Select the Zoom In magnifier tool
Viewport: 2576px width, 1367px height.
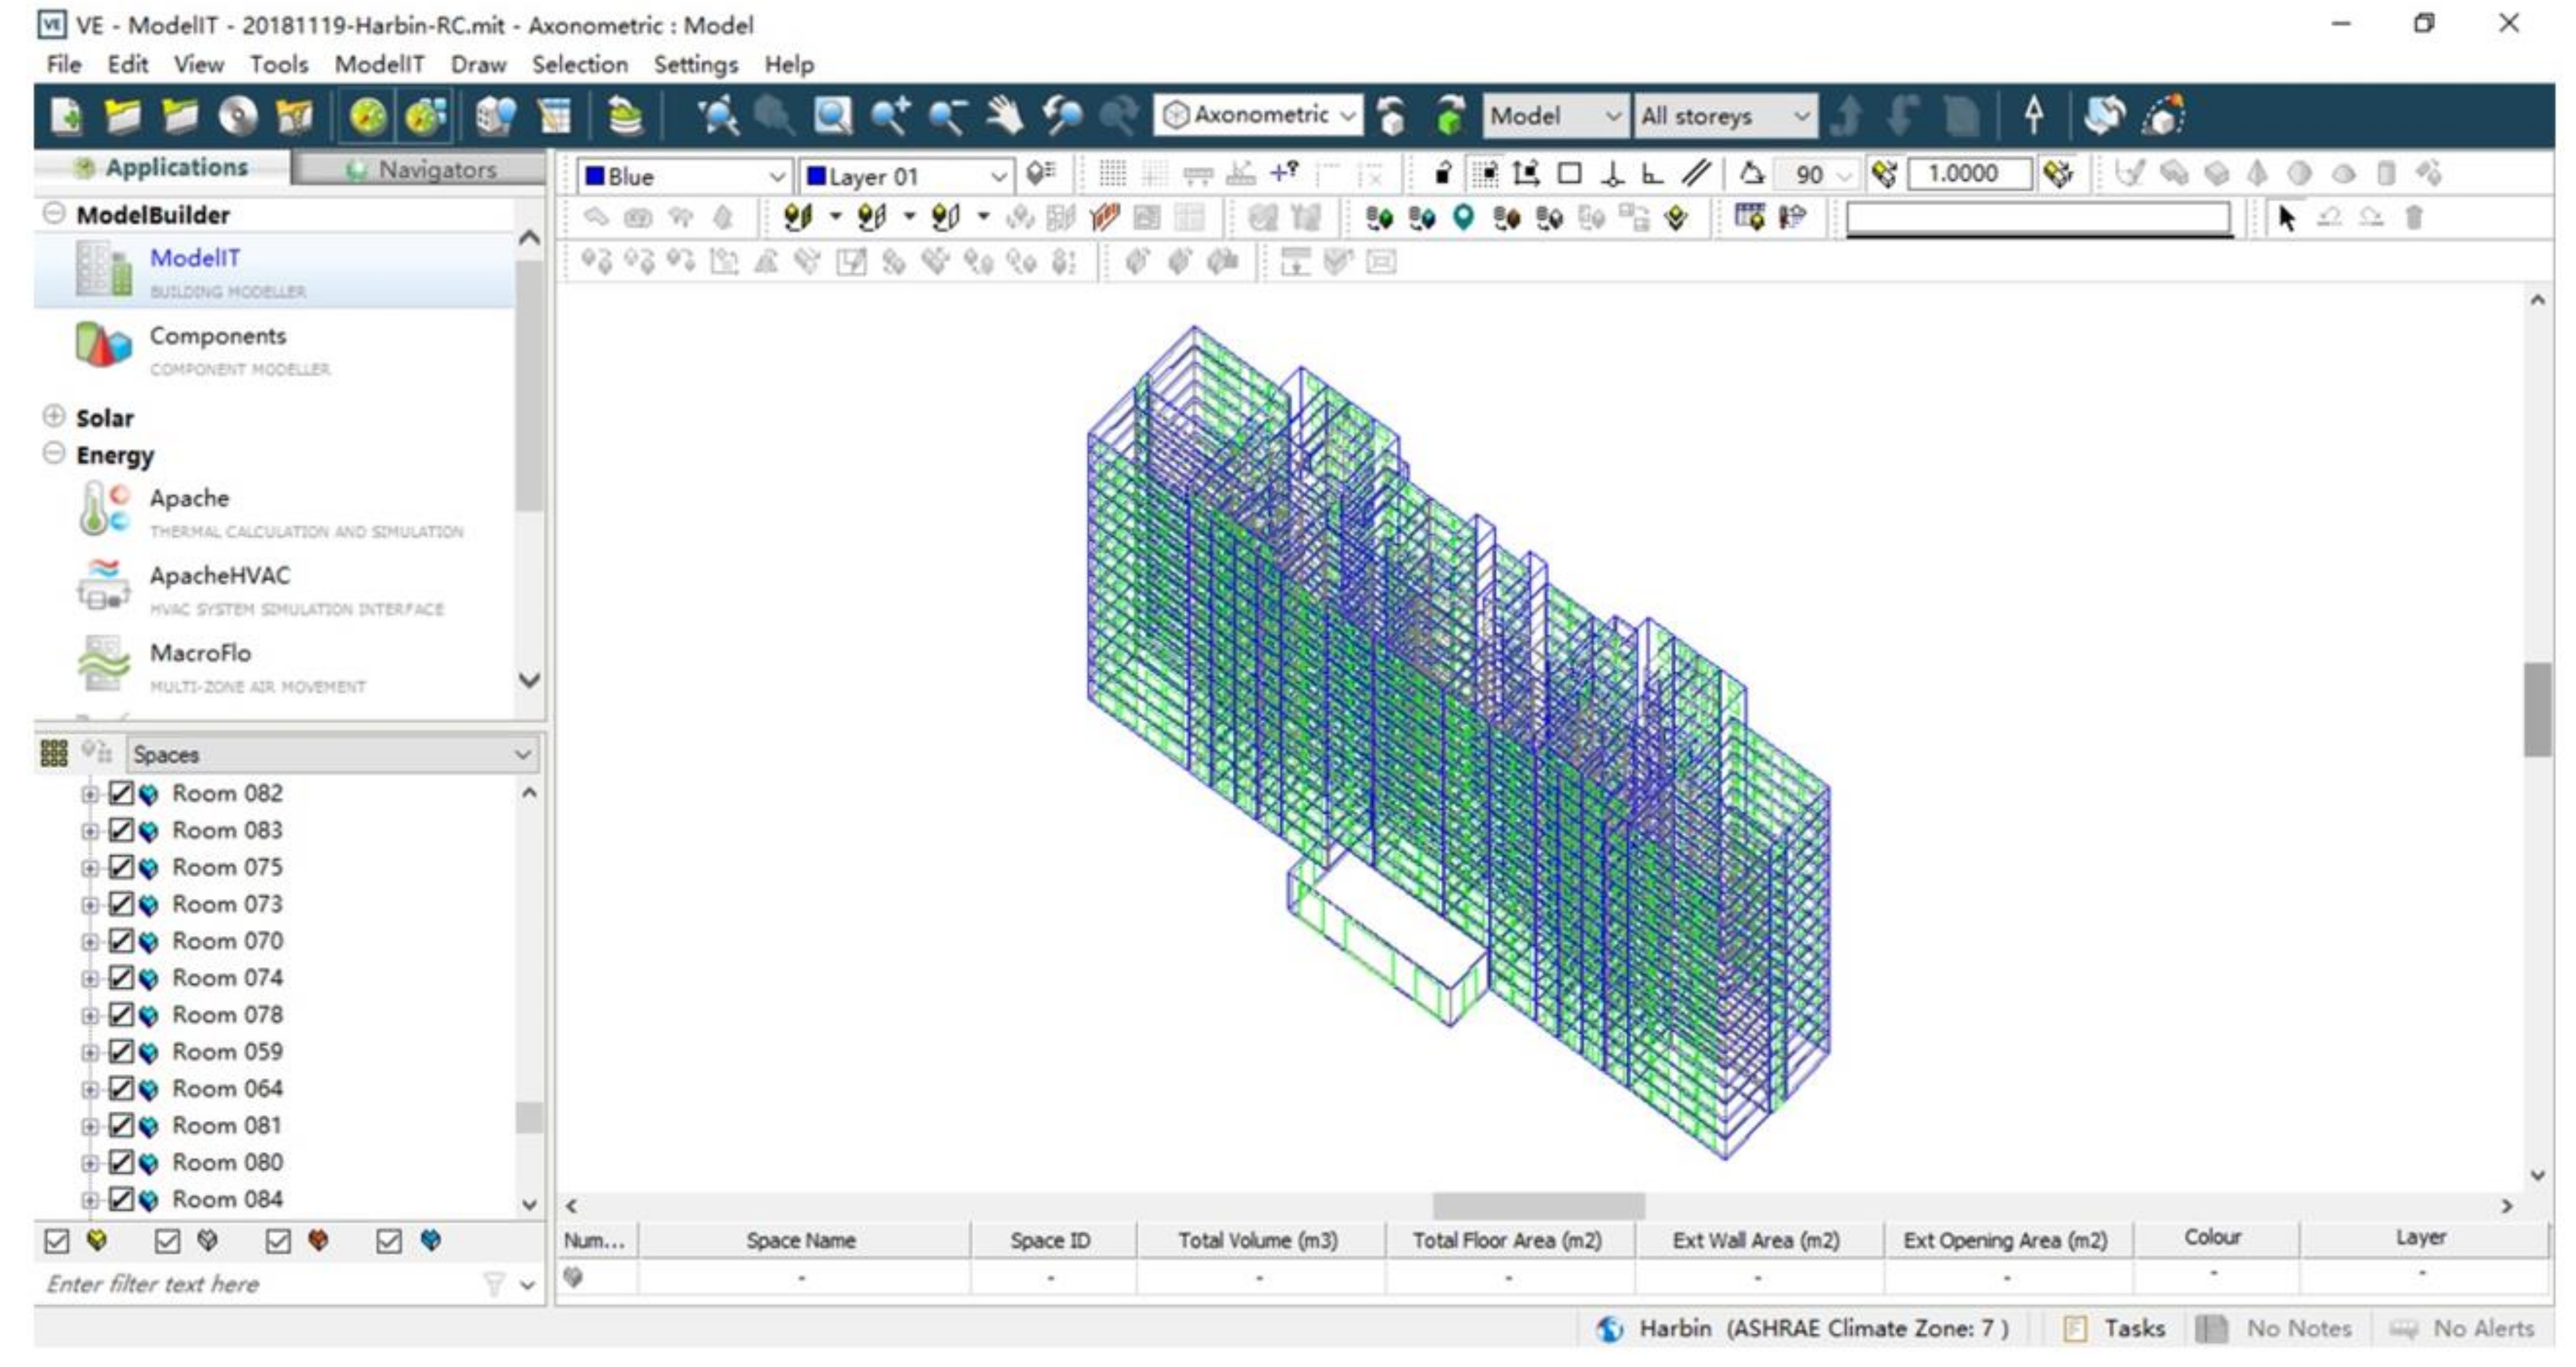889,116
